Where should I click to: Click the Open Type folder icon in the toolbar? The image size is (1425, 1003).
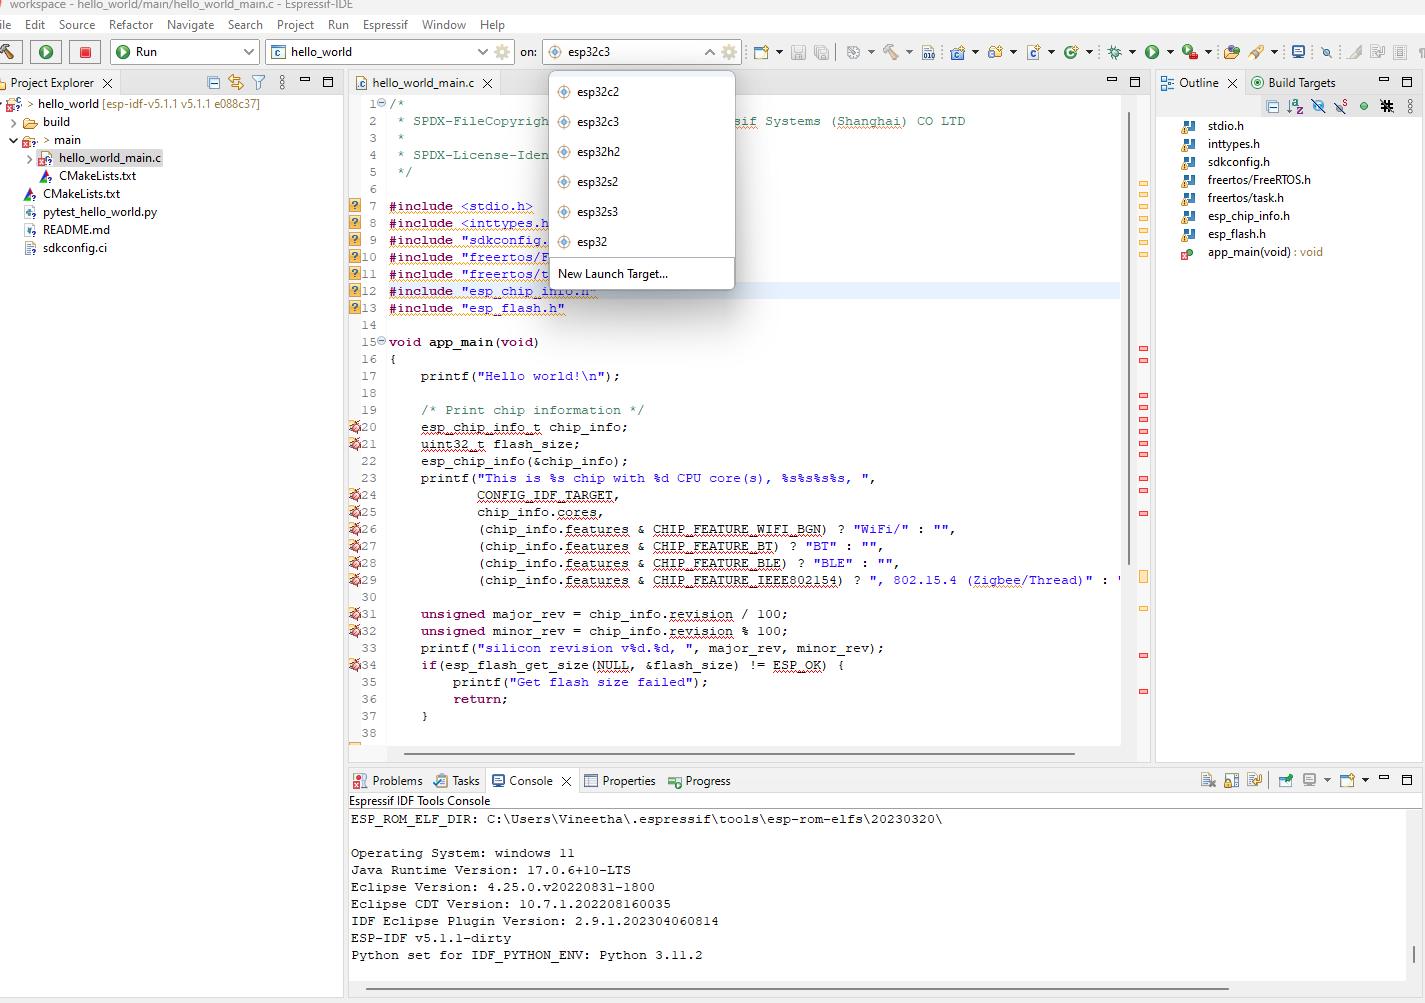[x=1232, y=52]
